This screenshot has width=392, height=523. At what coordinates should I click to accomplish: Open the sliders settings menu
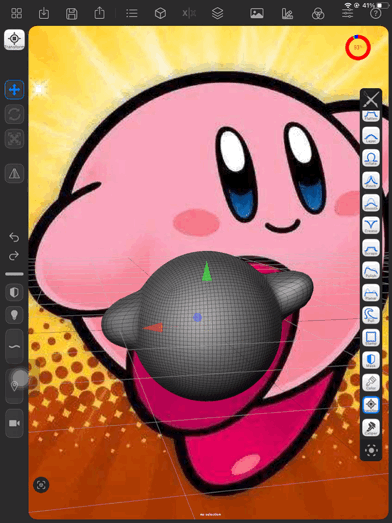[x=347, y=13]
